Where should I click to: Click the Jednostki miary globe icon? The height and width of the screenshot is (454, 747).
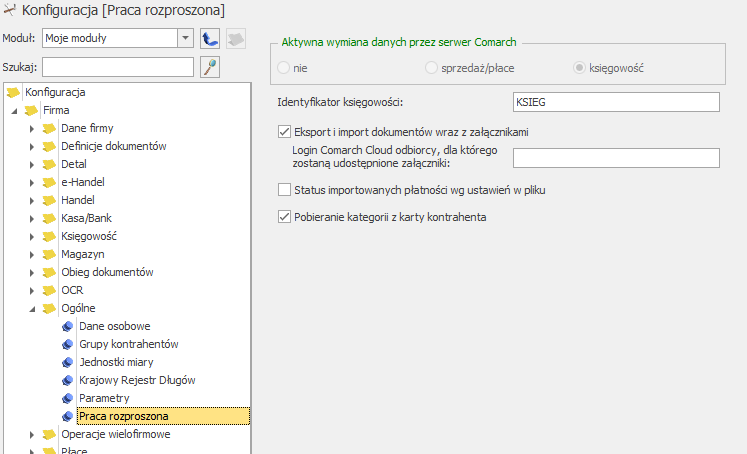(67, 362)
